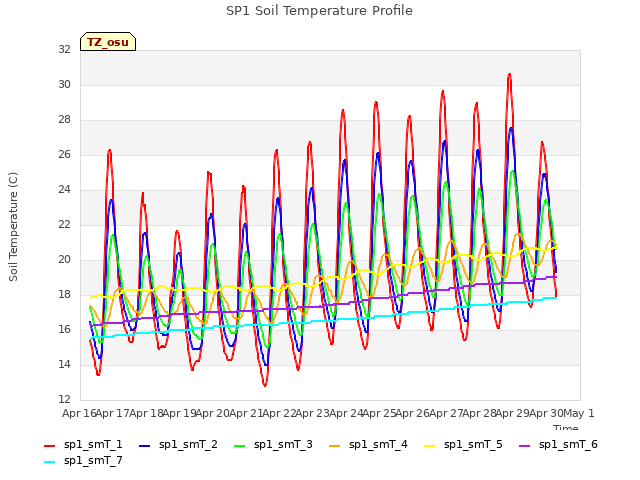The height and width of the screenshot is (480, 640).
Task: Click the 26 y-axis tick label
Action: 64,154
